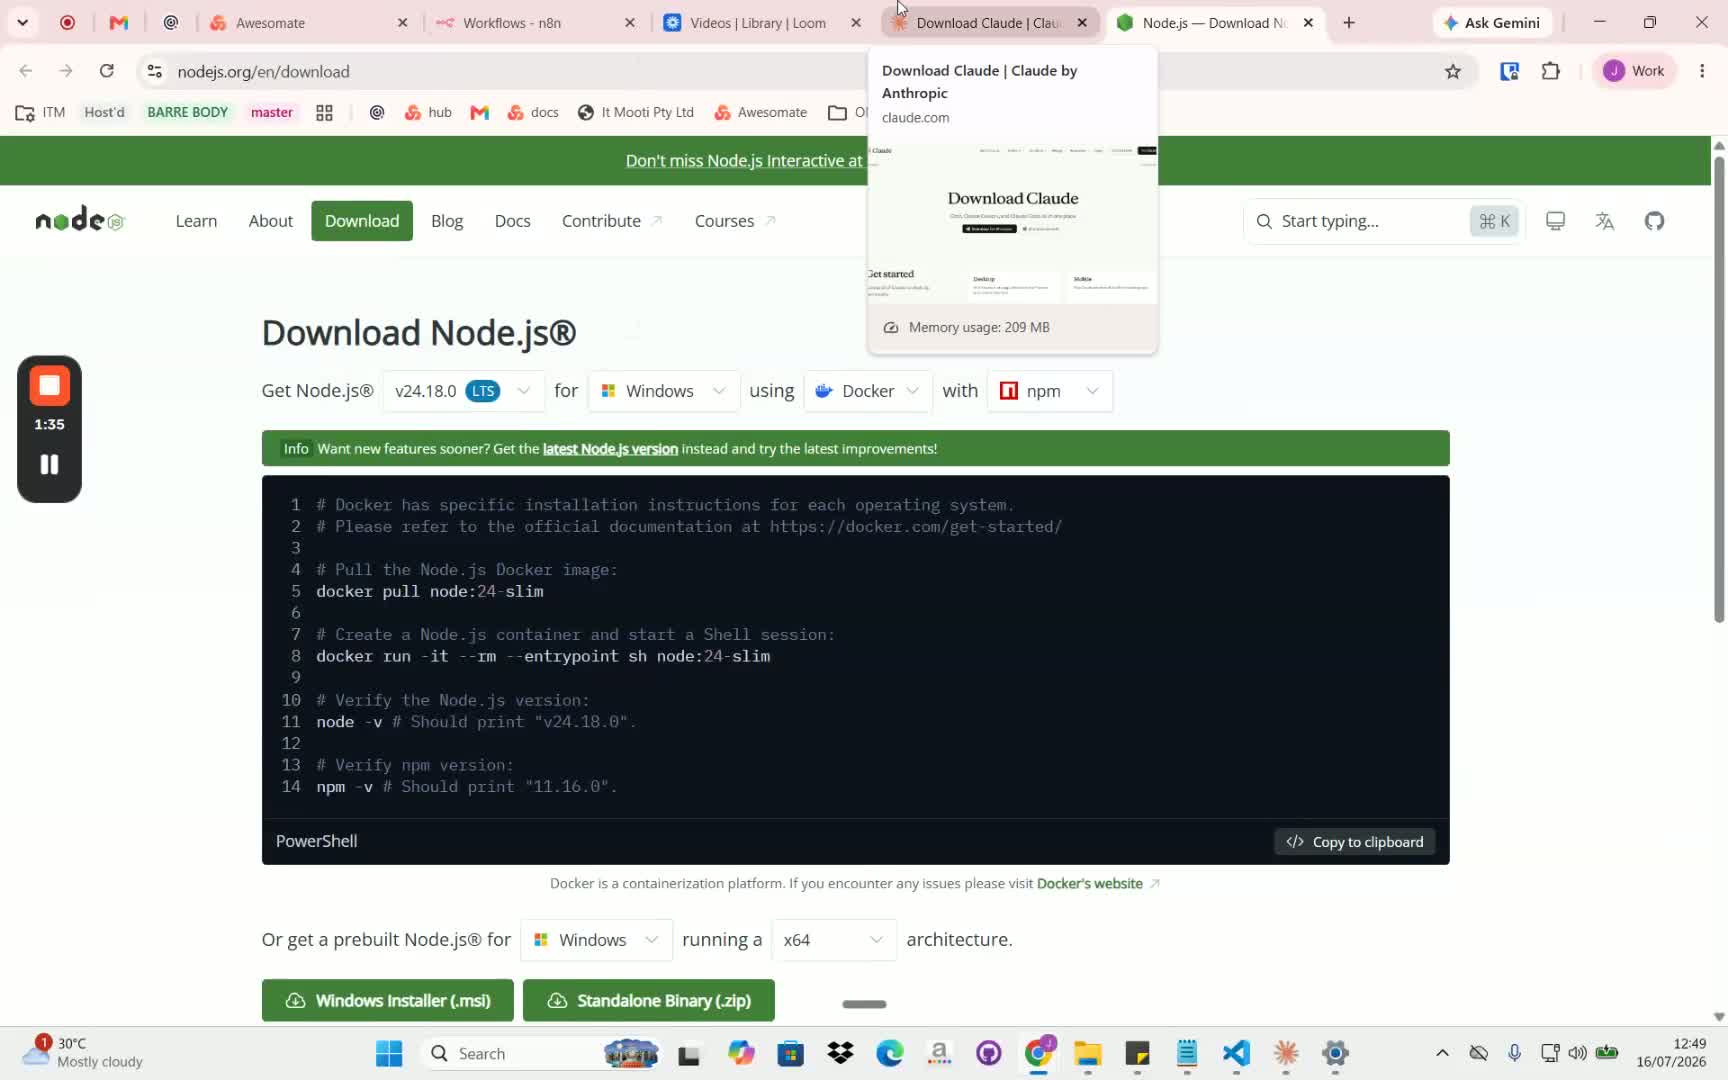Image resolution: width=1728 pixels, height=1080 pixels.
Task: Open Microsoft Store from the taskbar
Action: [x=790, y=1053]
